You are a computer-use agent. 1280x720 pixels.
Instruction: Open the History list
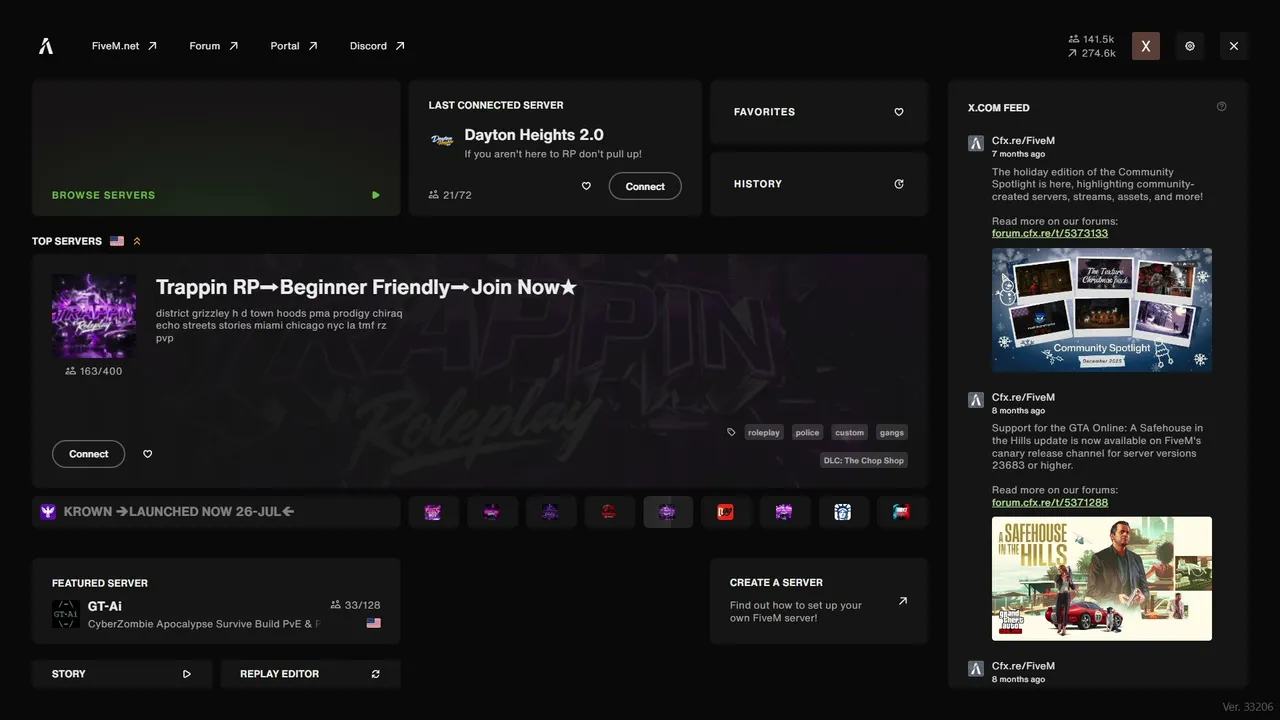[x=819, y=184]
